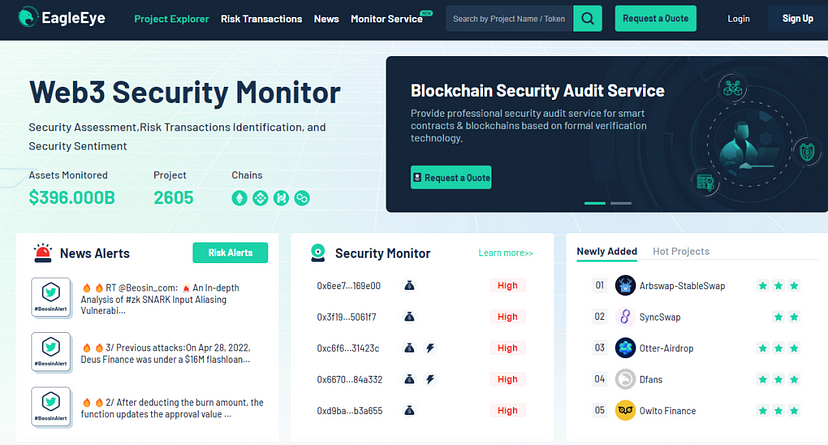Focus the project name search field

click(x=510, y=18)
